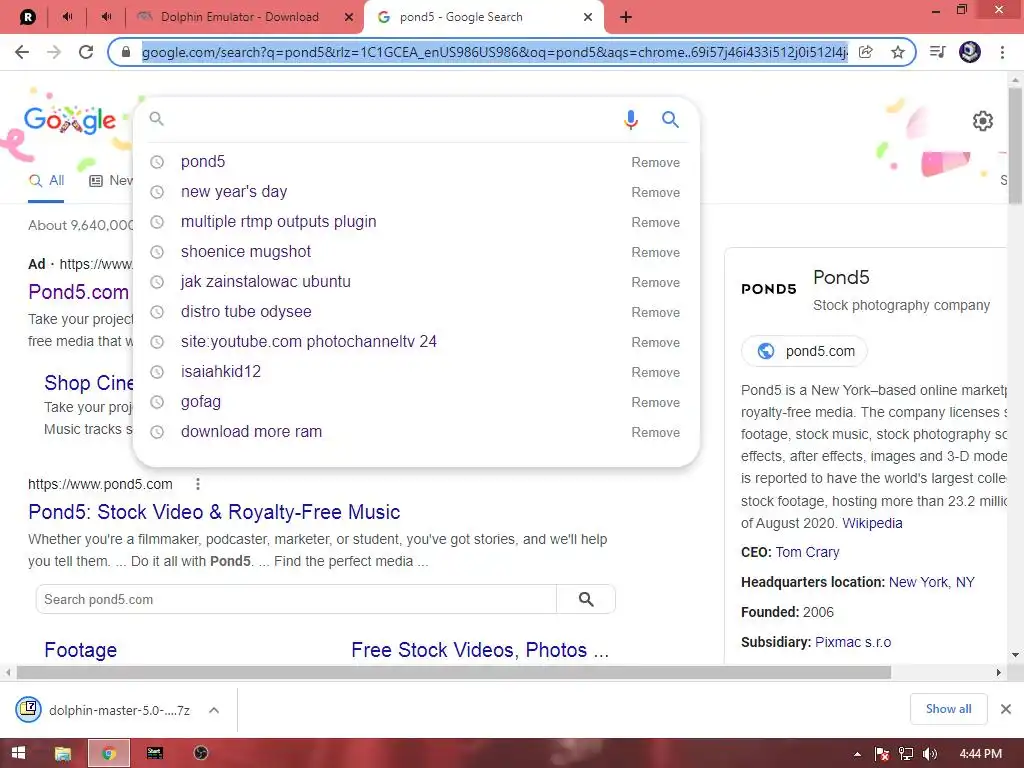Remove 'download more ram' from history
This screenshot has width=1024, height=768.
pos(656,433)
